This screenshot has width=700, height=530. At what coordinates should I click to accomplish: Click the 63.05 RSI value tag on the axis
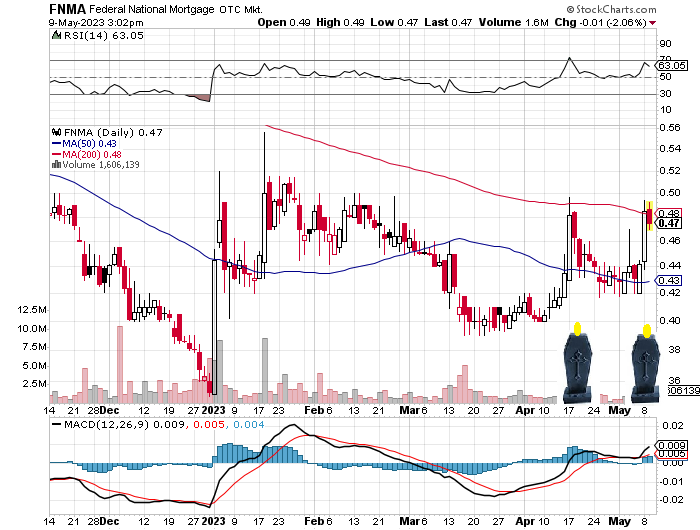(x=671, y=66)
